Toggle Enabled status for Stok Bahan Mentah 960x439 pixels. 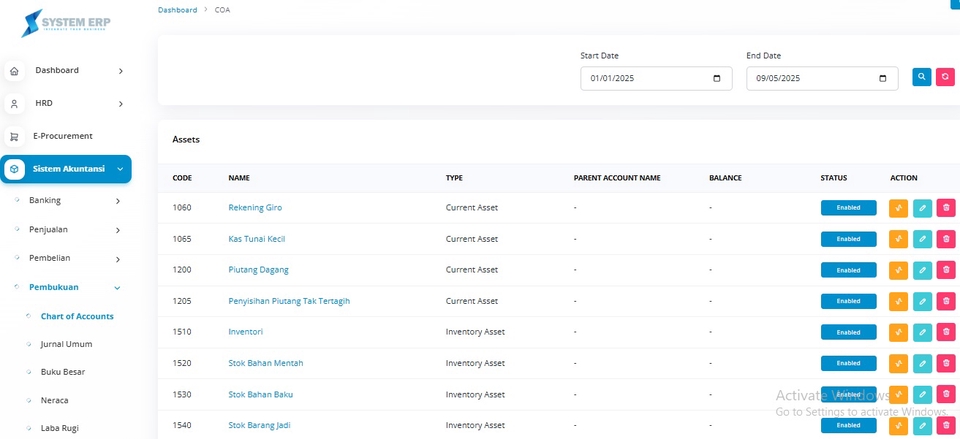coord(849,364)
